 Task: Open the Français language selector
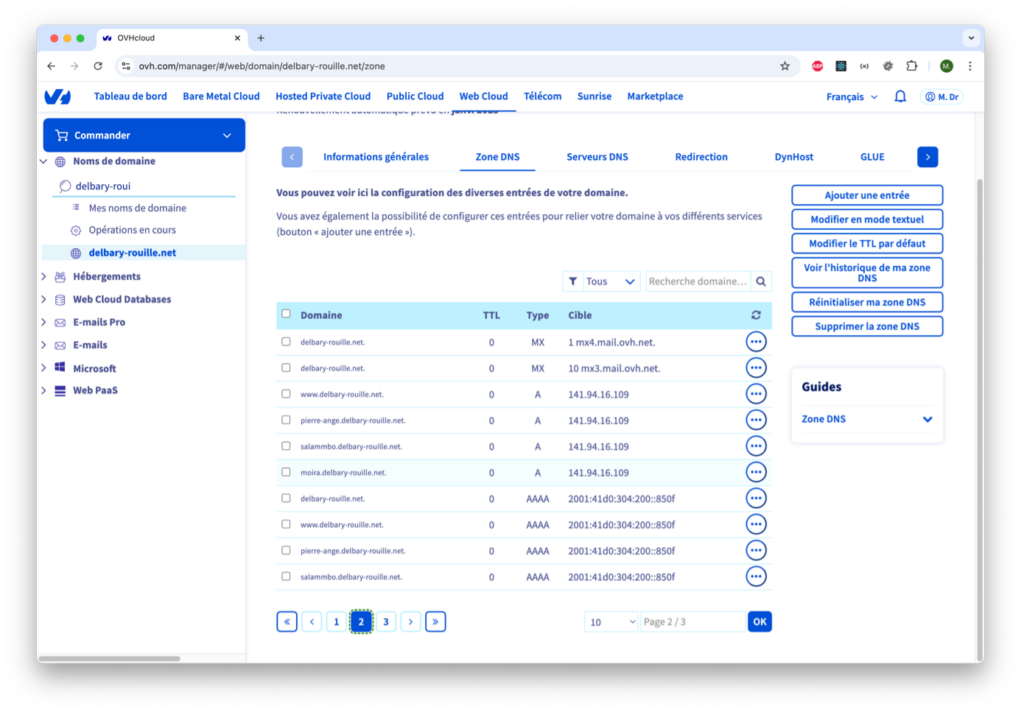(852, 97)
